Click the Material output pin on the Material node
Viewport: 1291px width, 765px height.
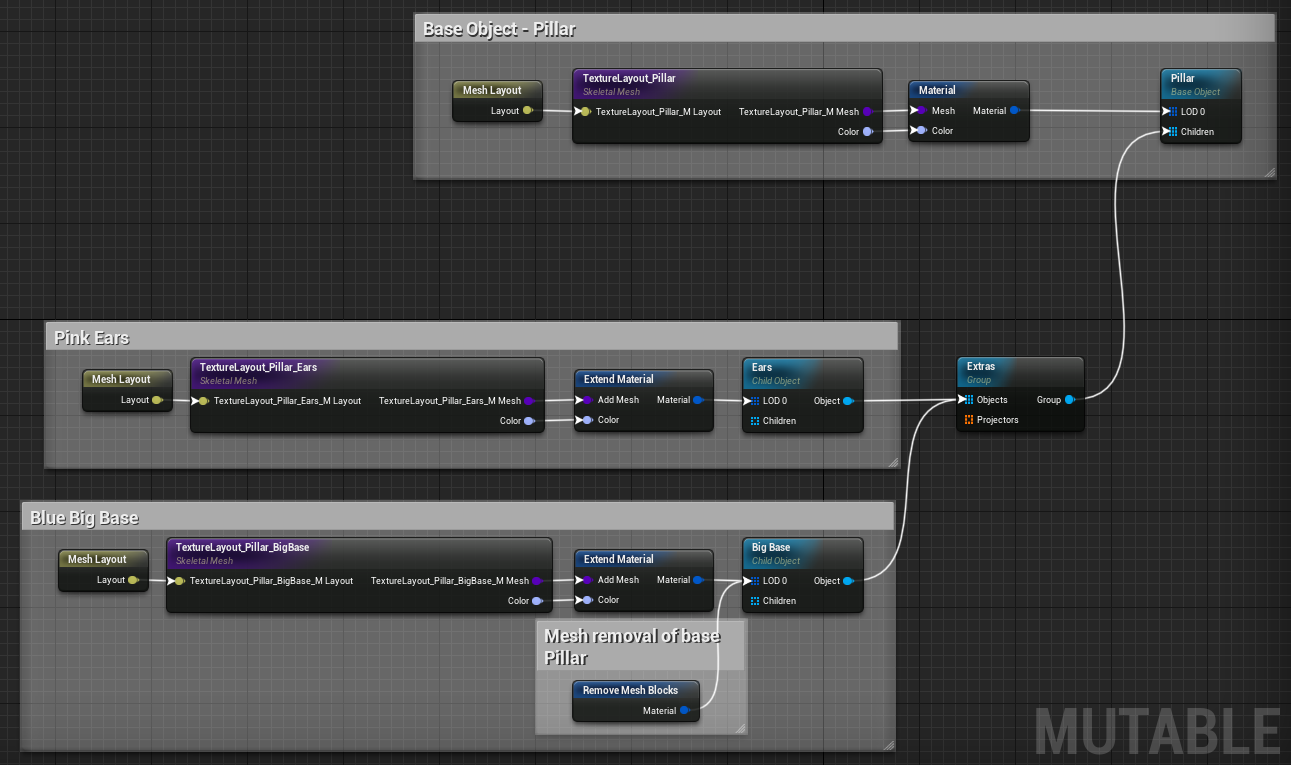click(x=1014, y=111)
